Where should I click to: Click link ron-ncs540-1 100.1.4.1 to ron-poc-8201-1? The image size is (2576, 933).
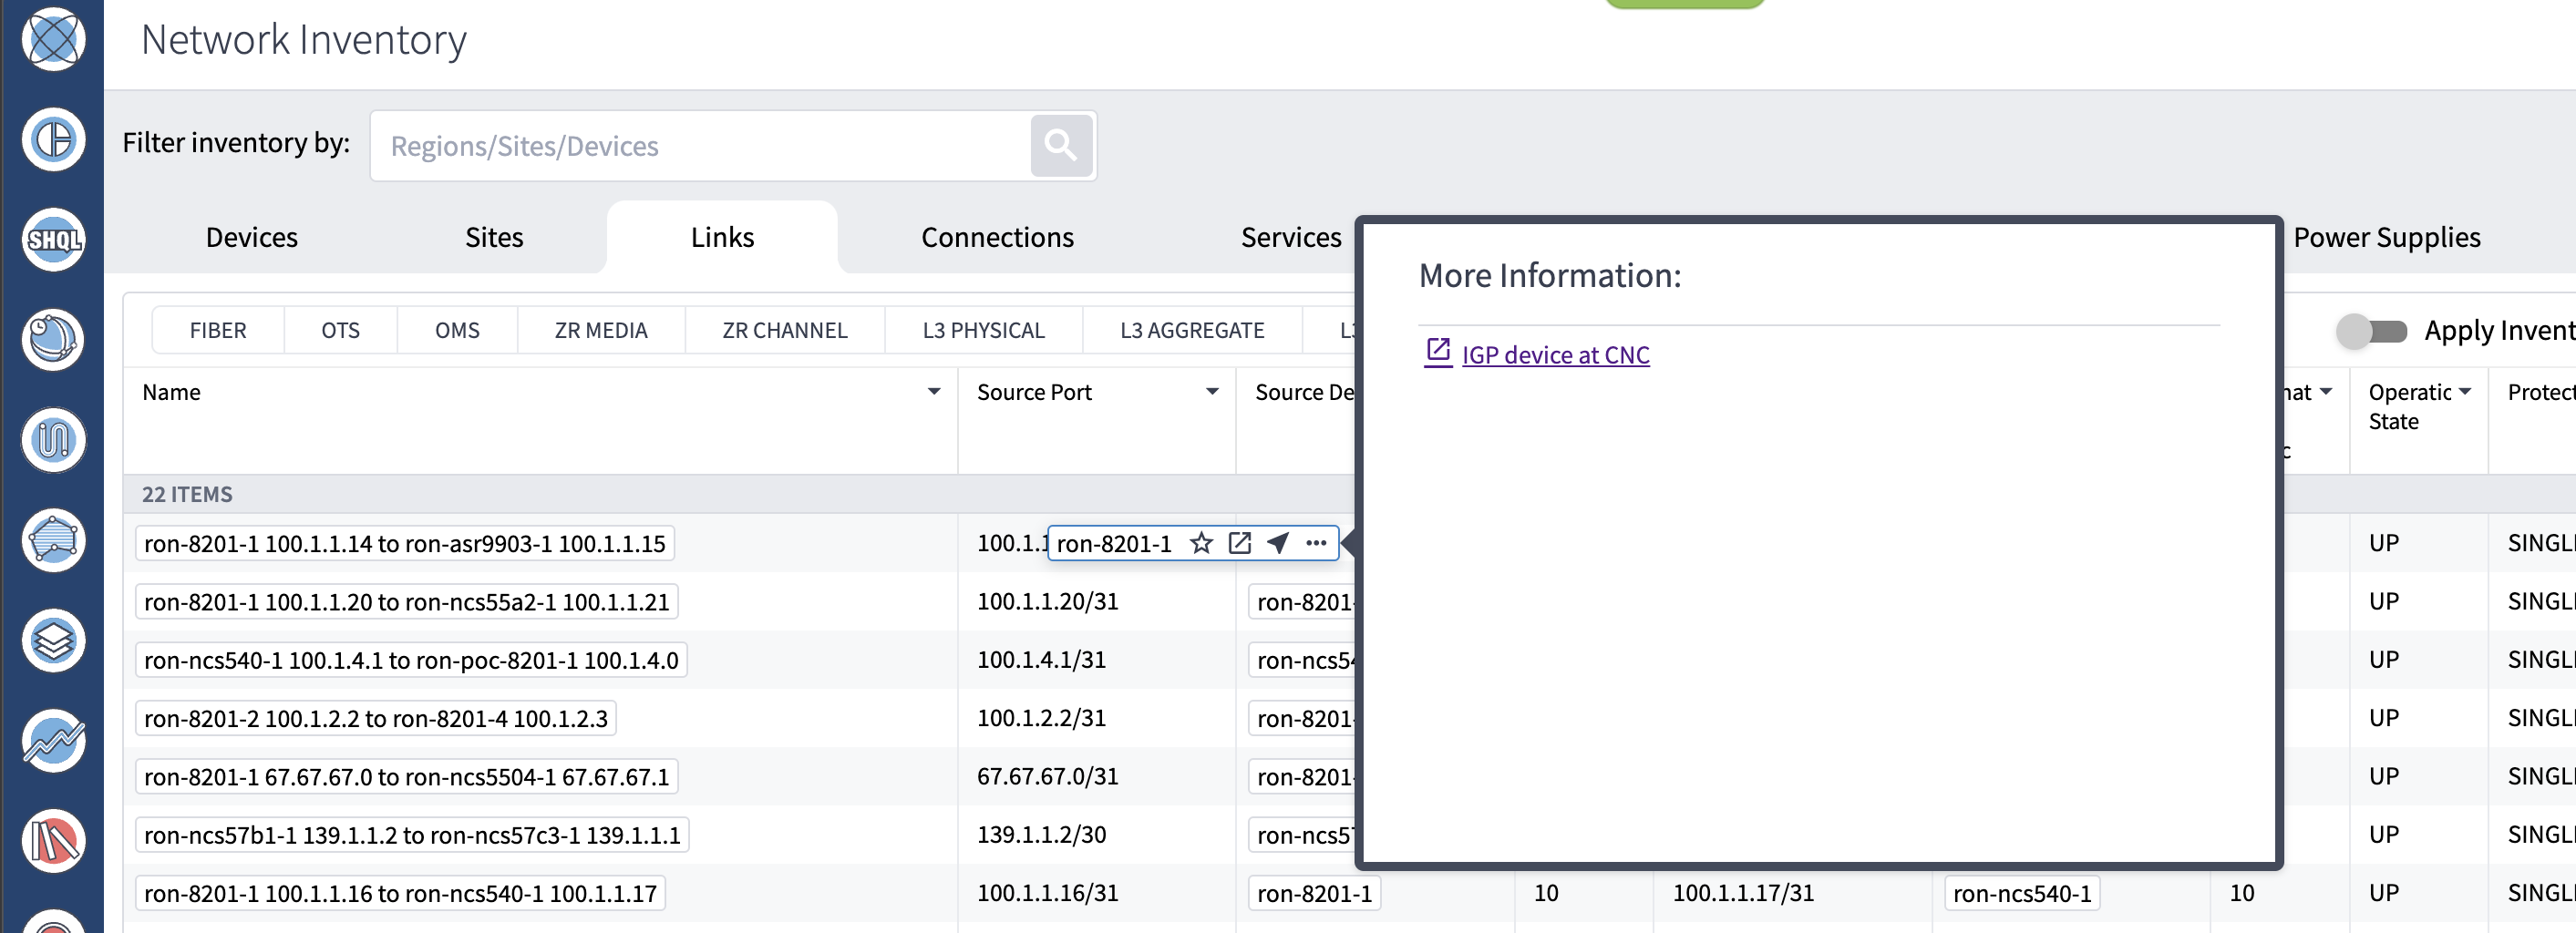pyautogui.click(x=411, y=660)
